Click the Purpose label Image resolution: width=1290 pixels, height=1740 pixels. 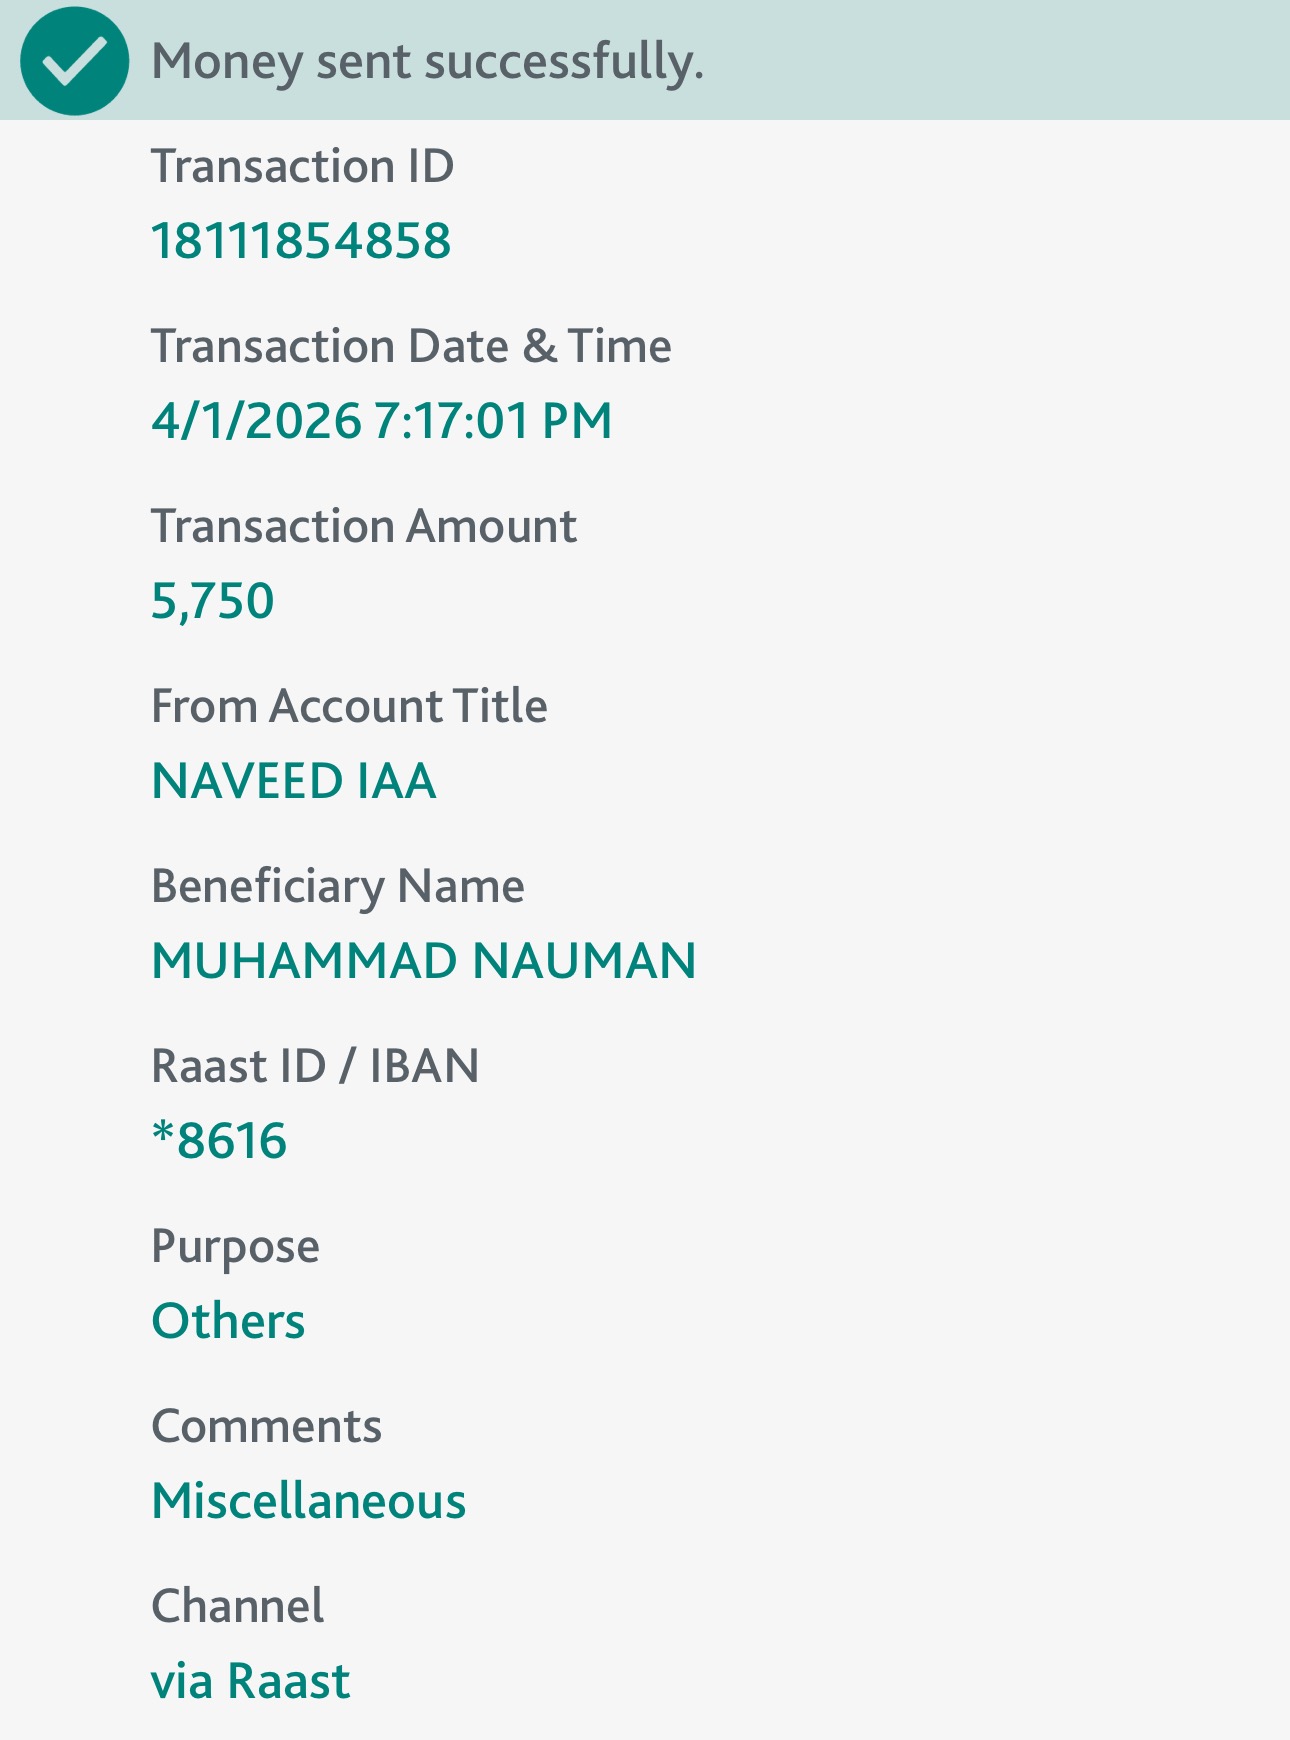point(235,1247)
